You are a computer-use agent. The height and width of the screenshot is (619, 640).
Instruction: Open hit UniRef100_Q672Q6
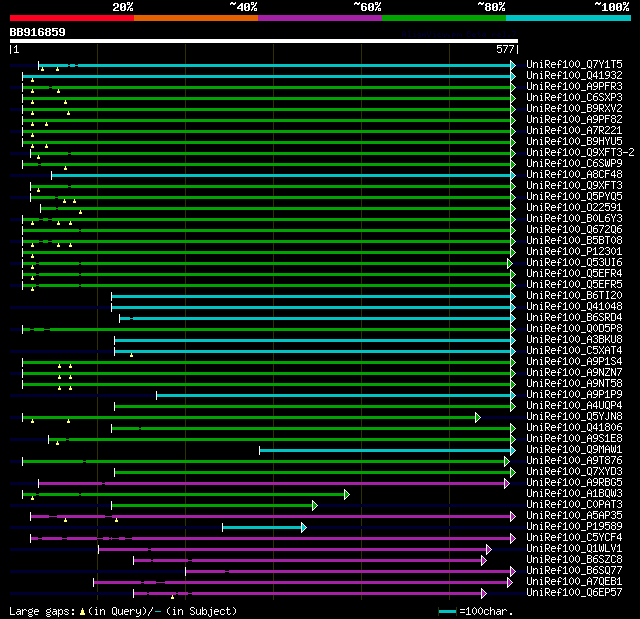pyautogui.click(x=574, y=230)
